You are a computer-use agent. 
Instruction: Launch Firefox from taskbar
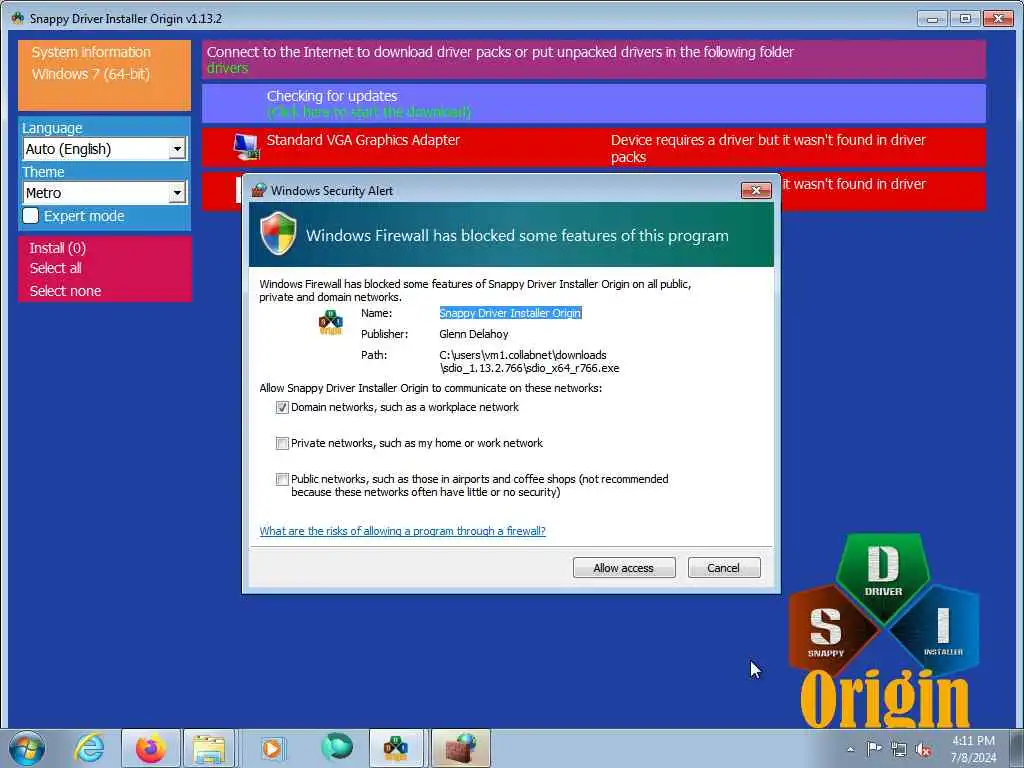click(x=151, y=748)
